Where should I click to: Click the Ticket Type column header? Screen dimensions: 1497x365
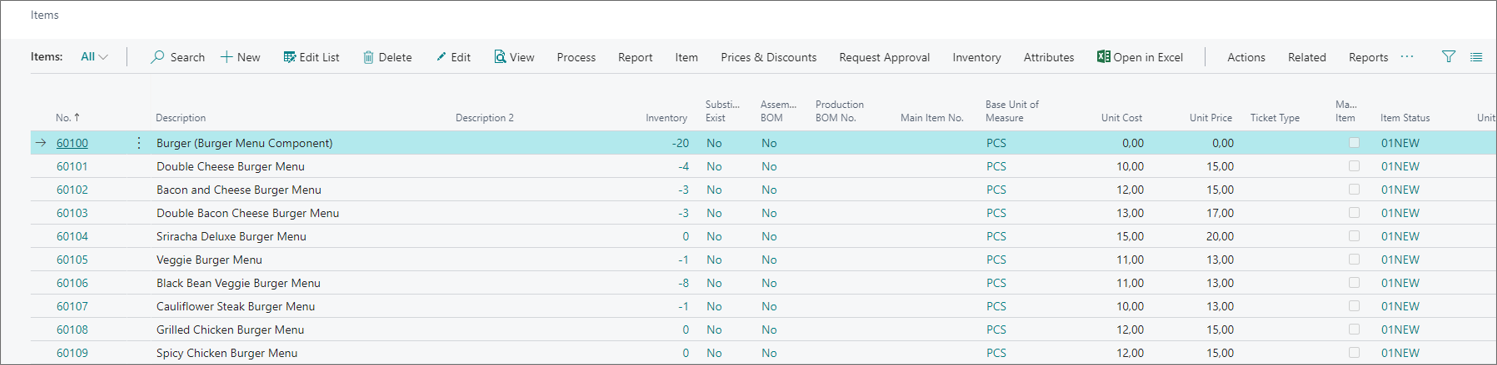[1275, 118]
